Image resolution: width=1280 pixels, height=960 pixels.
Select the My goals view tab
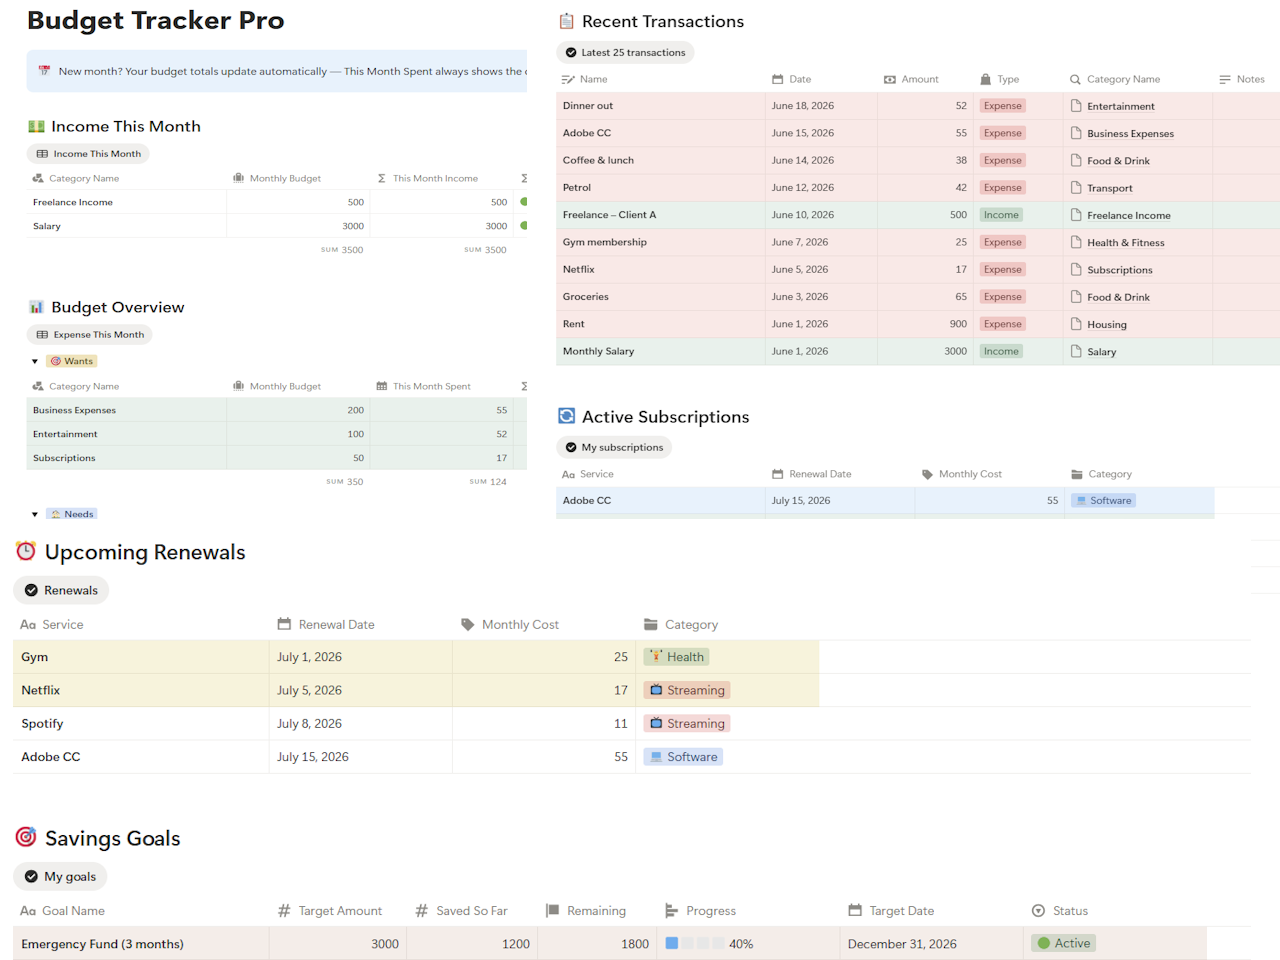[x=60, y=876]
